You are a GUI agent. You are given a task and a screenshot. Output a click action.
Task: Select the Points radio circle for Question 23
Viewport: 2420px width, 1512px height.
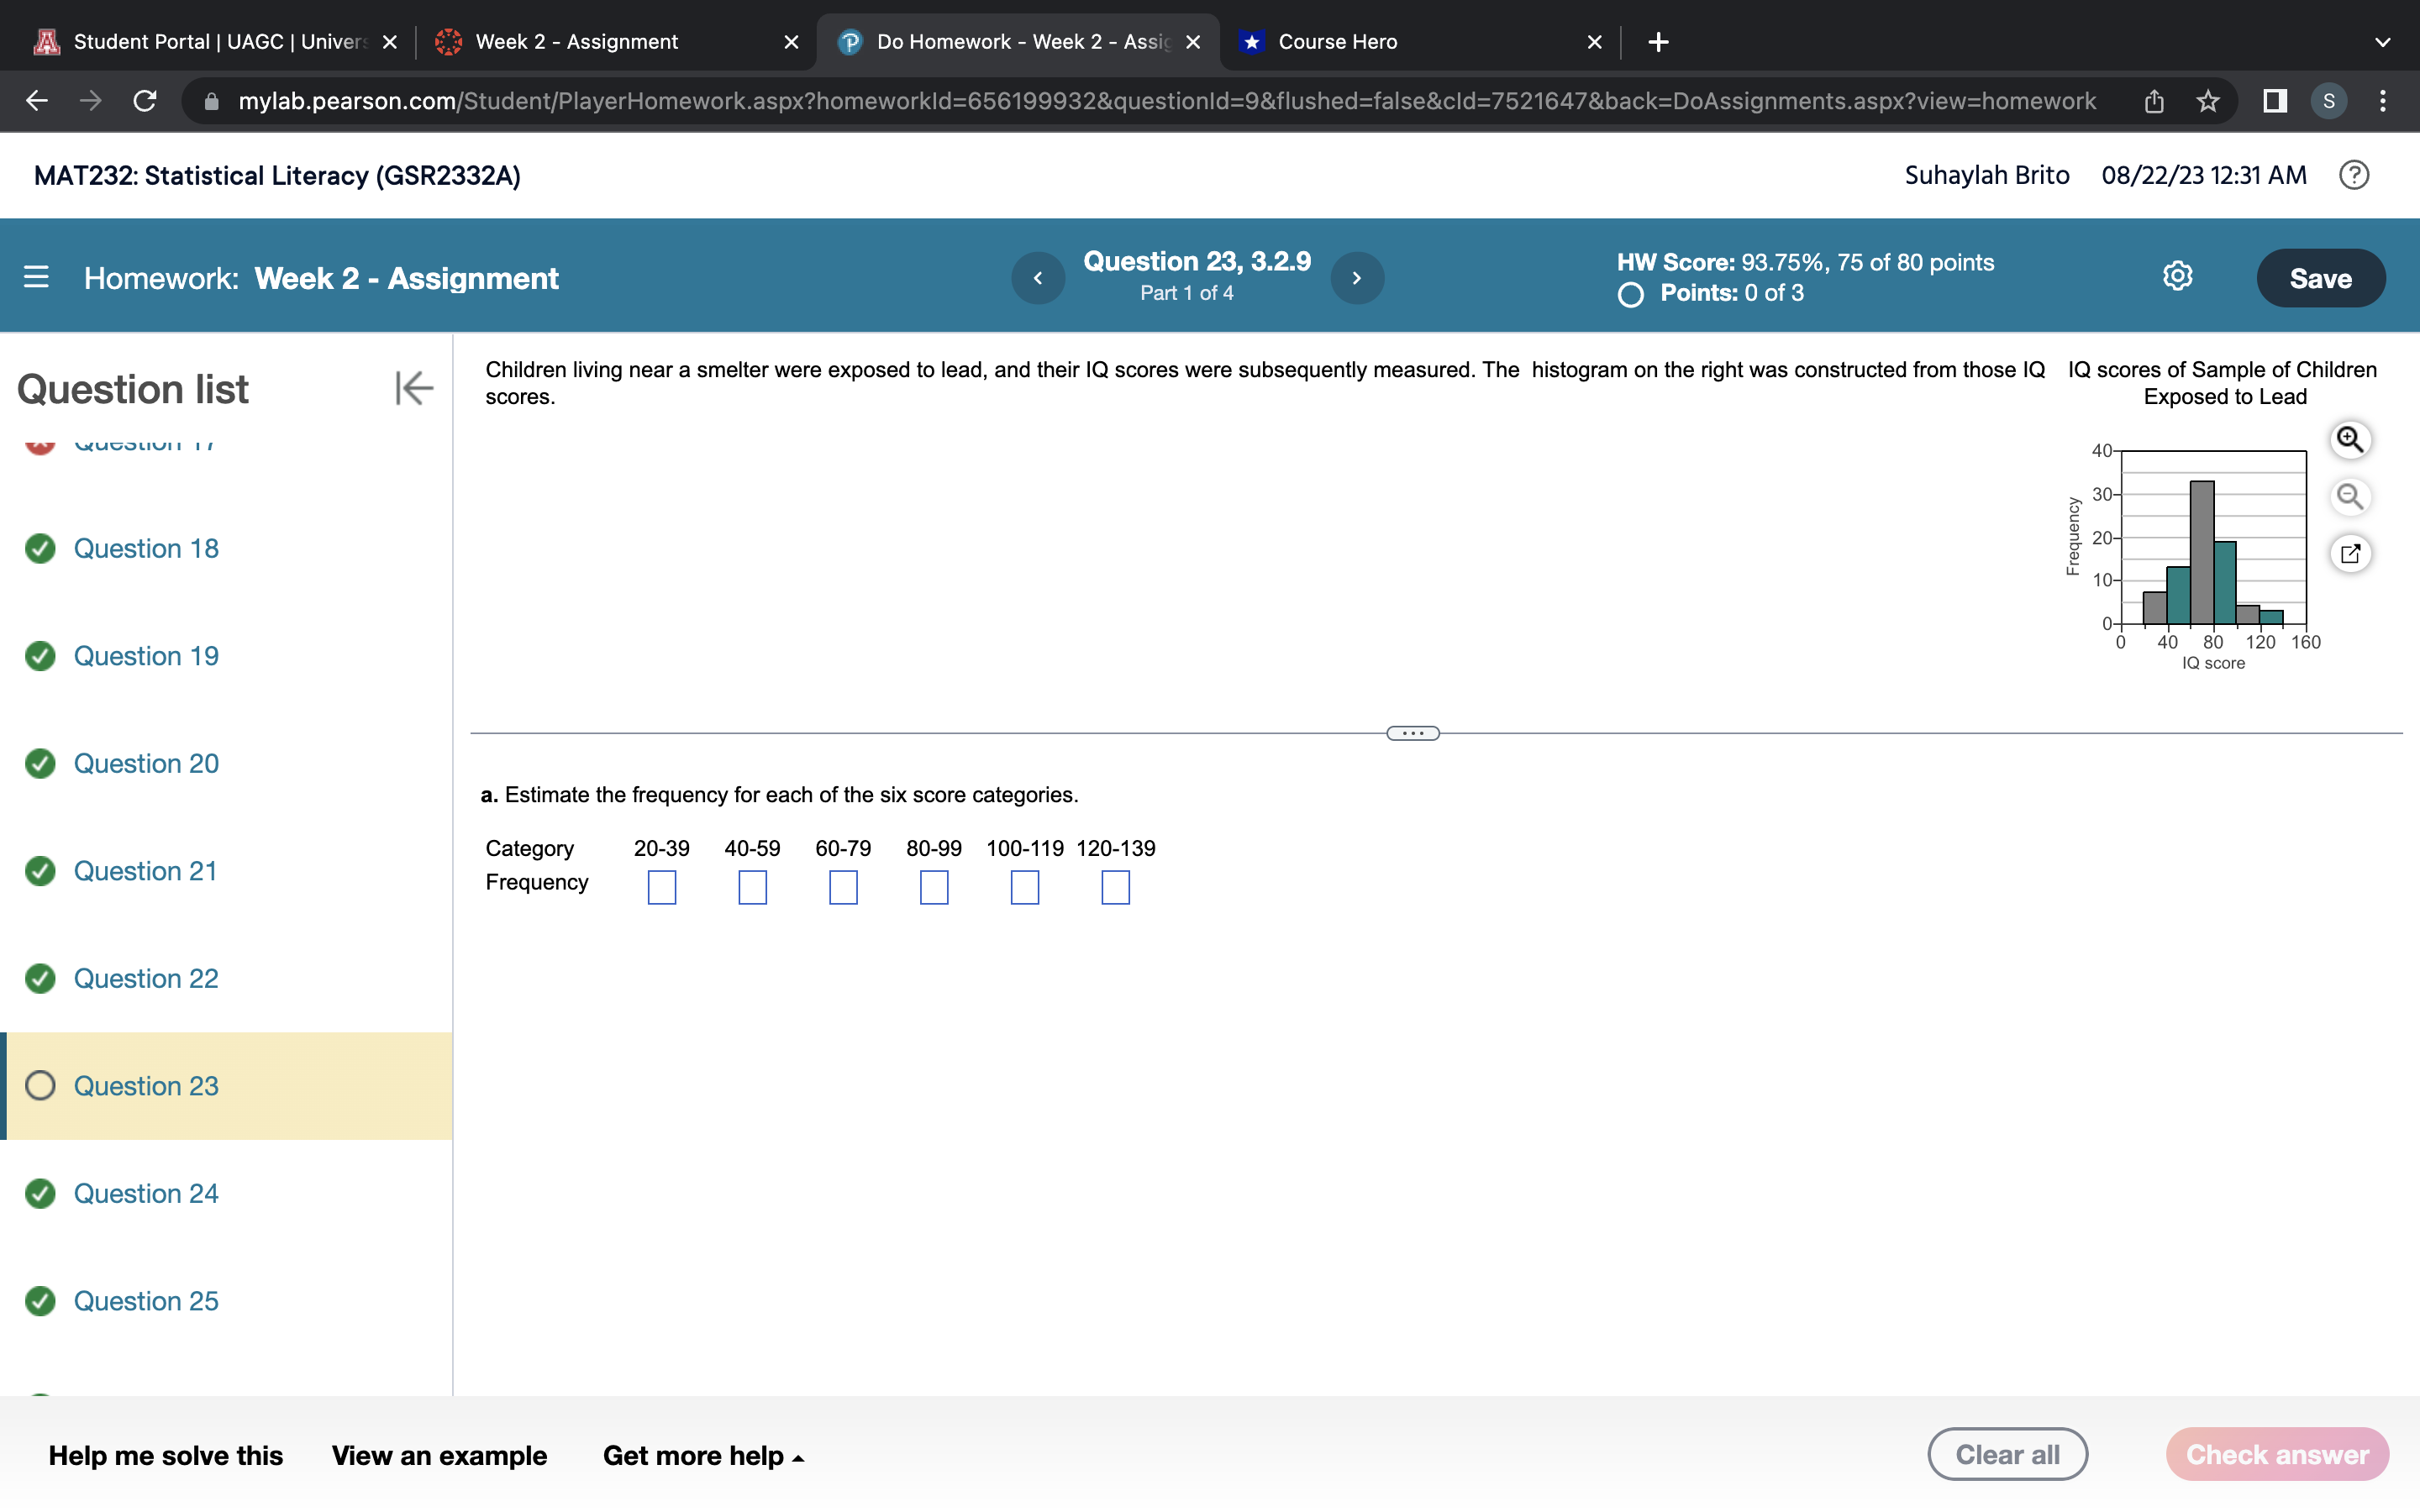(x=1629, y=293)
